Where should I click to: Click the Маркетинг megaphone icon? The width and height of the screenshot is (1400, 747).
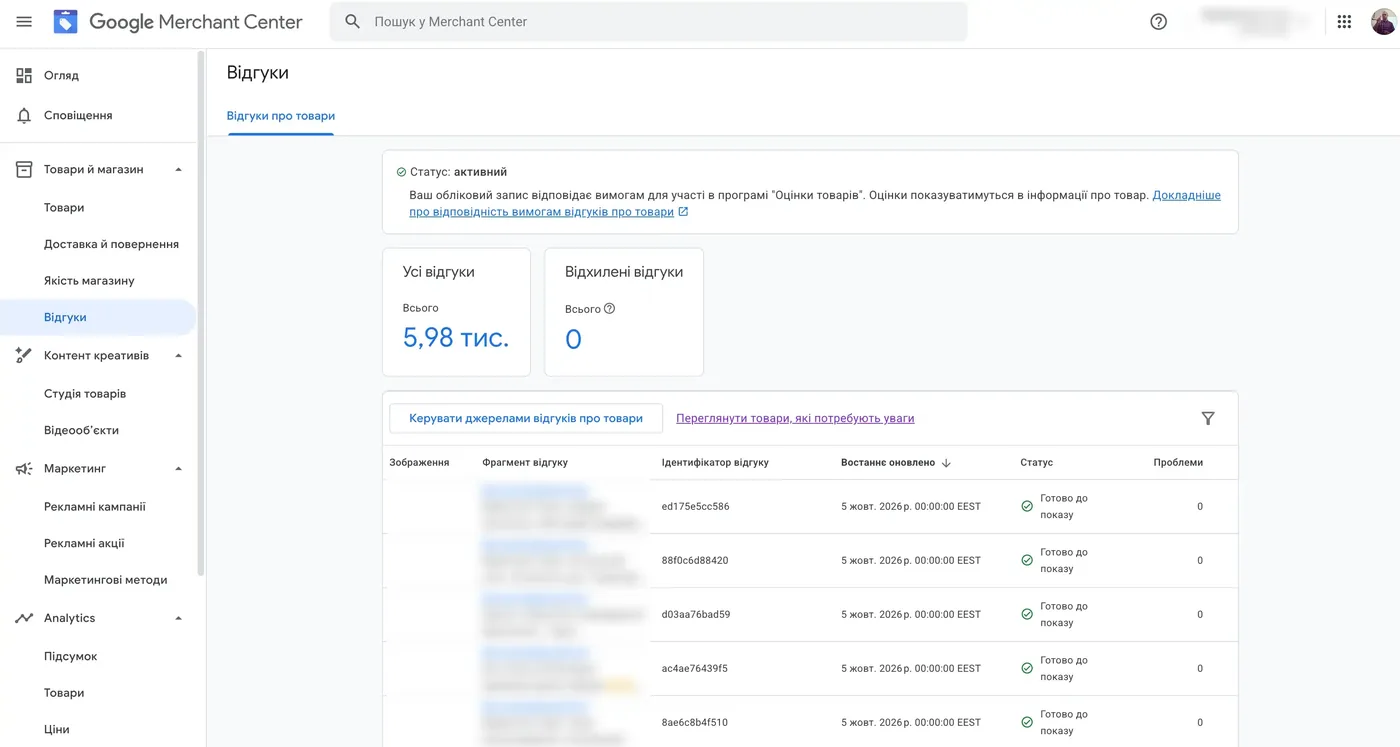click(24, 468)
